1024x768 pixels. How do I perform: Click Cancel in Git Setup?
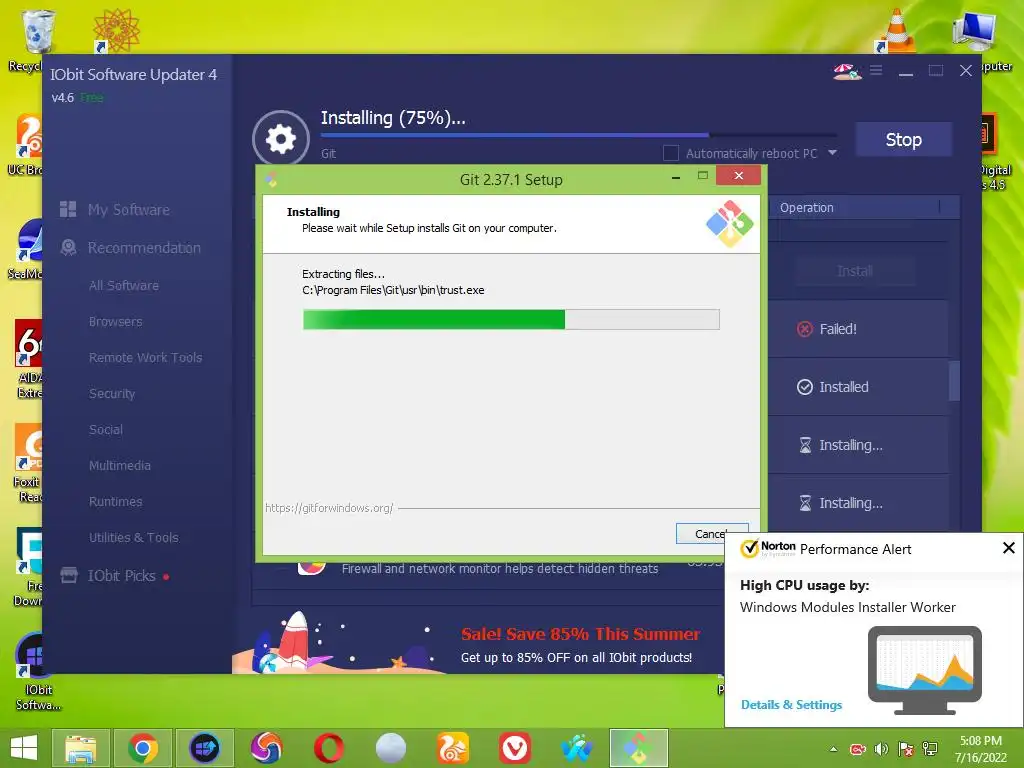tap(712, 534)
